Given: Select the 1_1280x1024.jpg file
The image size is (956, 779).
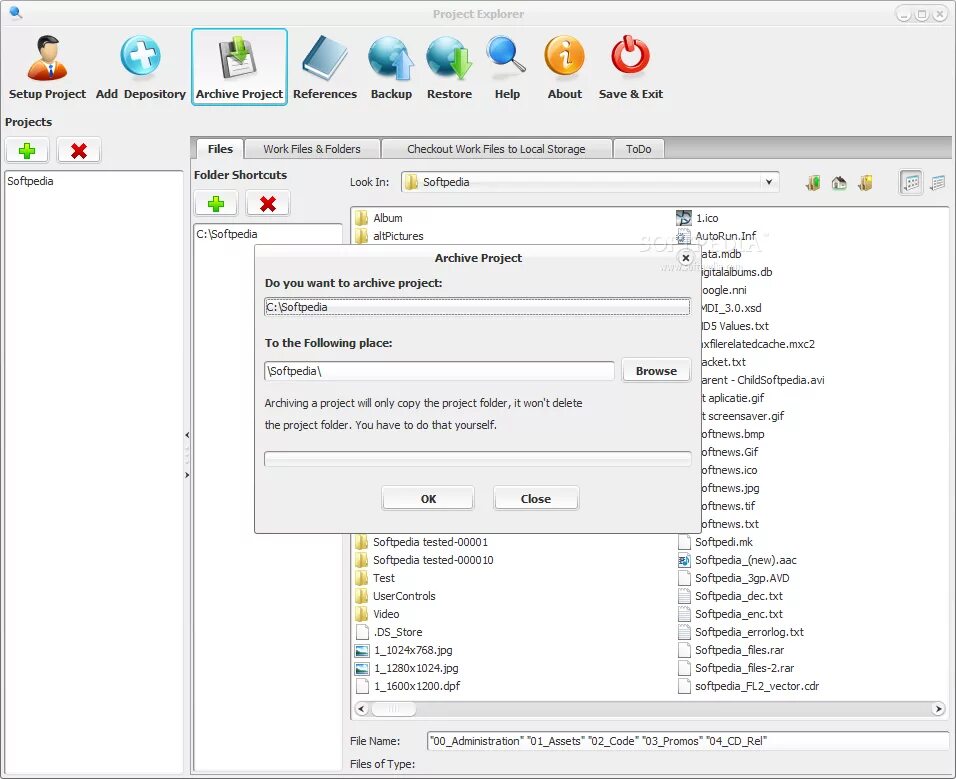Looking at the screenshot, I should [x=407, y=668].
